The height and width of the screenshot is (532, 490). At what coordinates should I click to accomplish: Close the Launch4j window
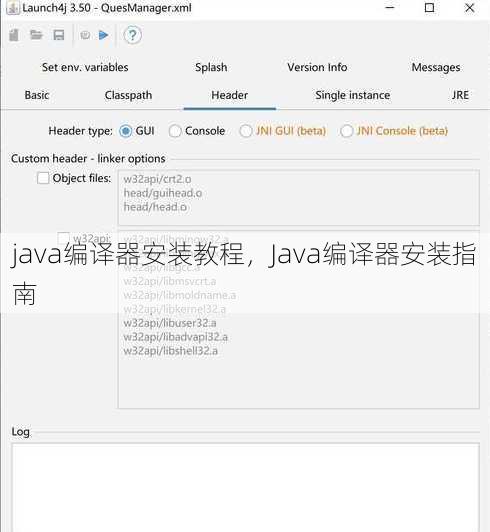point(470,8)
